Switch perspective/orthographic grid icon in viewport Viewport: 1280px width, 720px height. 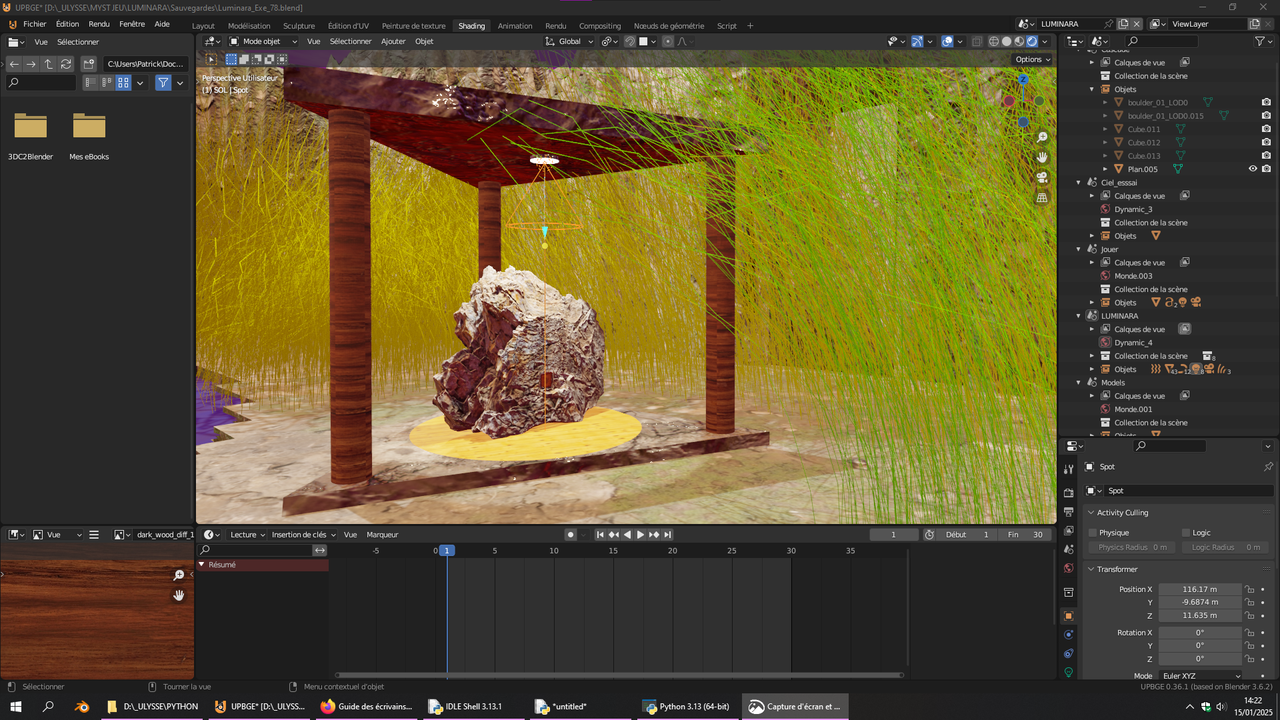pos(1042,197)
